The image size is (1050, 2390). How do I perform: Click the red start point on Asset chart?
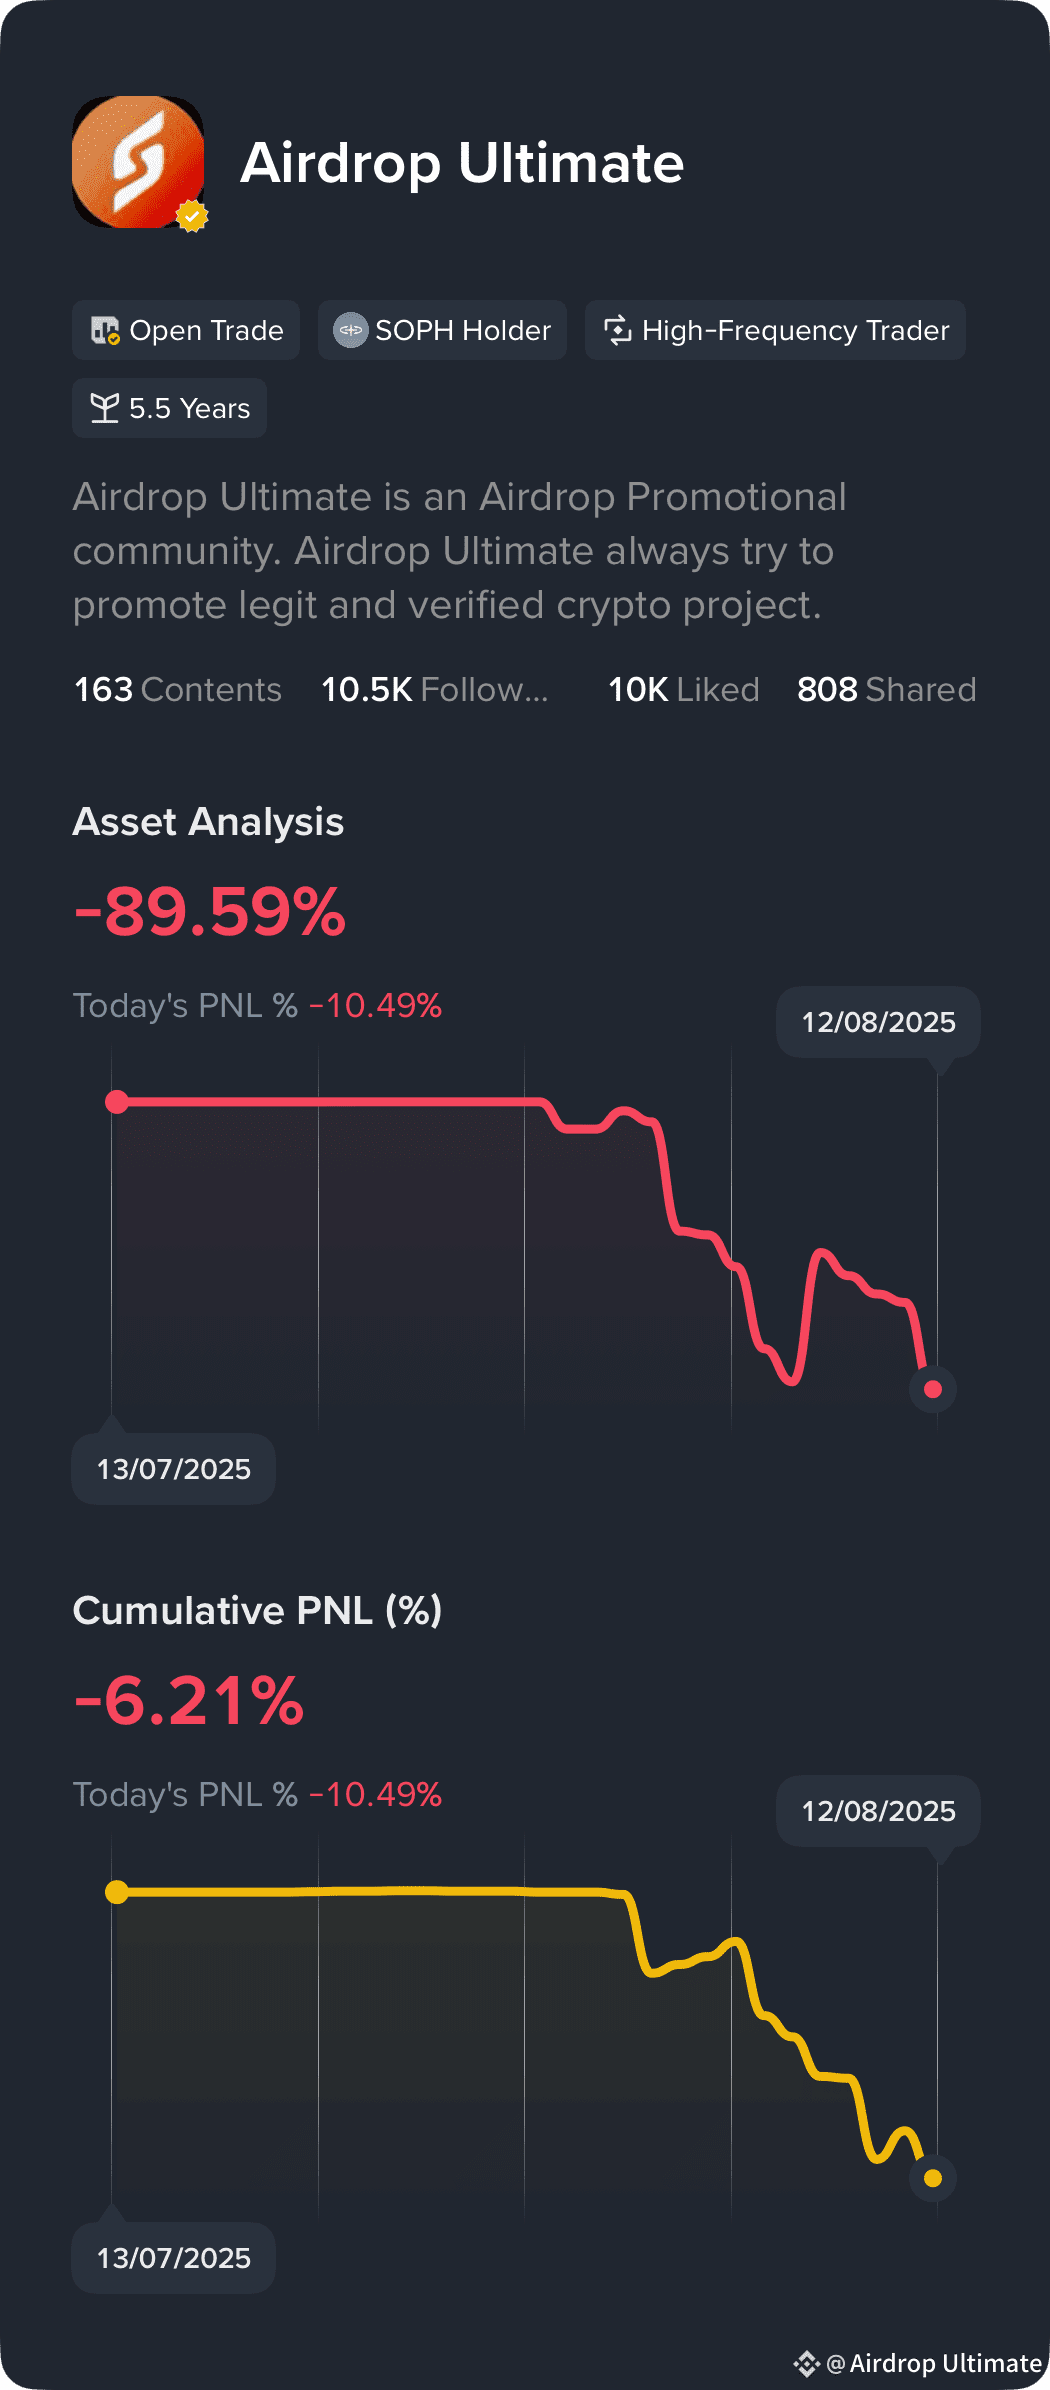click(x=117, y=1102)
